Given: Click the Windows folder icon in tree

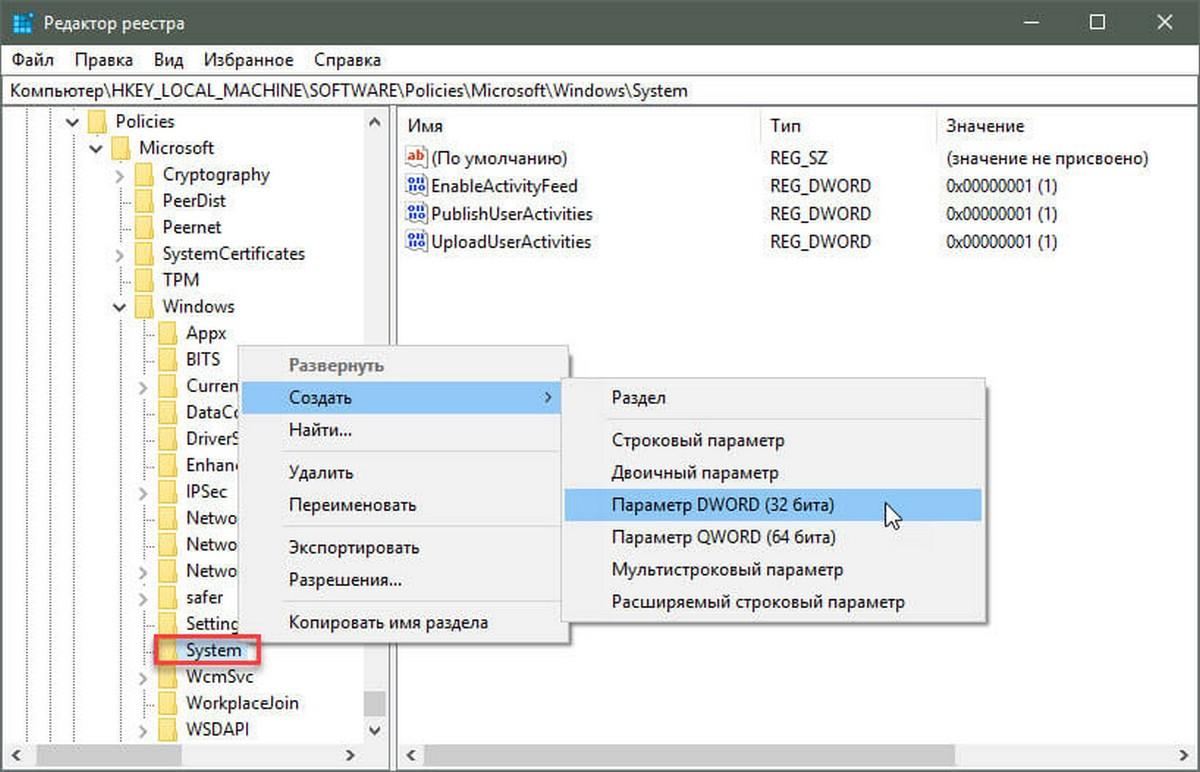Looking at the screenshot, I should pos(144,306).
